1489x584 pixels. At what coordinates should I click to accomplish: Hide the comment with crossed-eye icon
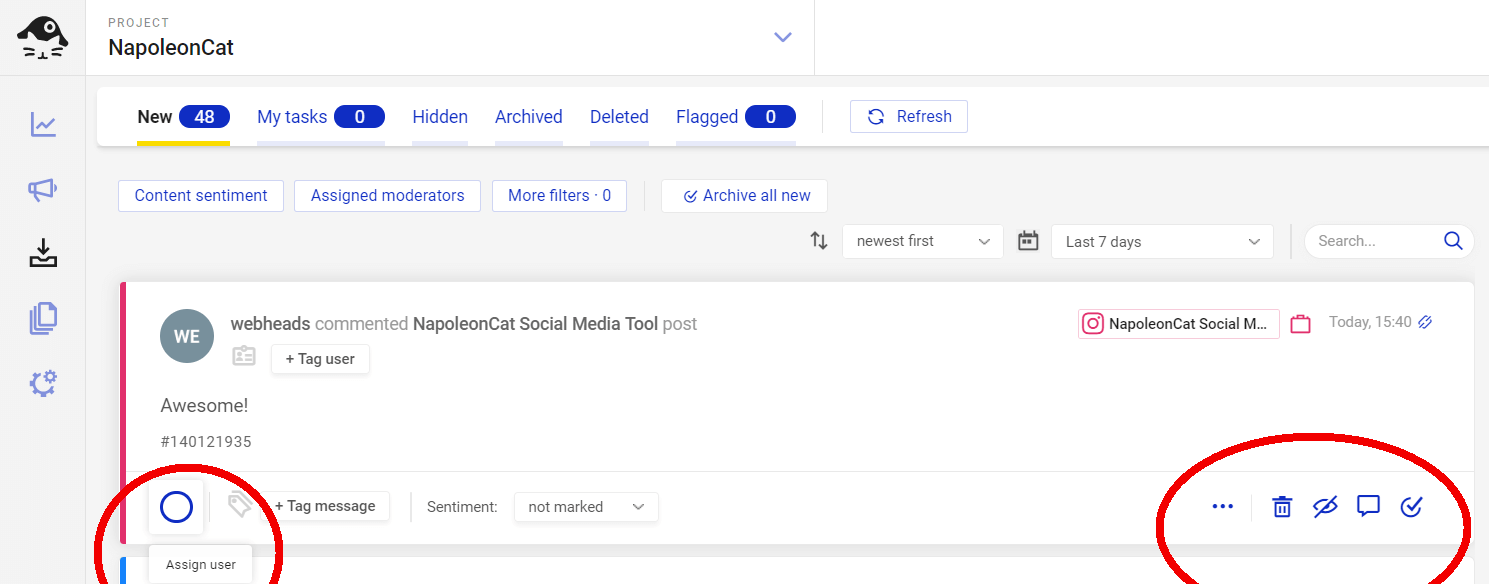[x=1325, y=507]
